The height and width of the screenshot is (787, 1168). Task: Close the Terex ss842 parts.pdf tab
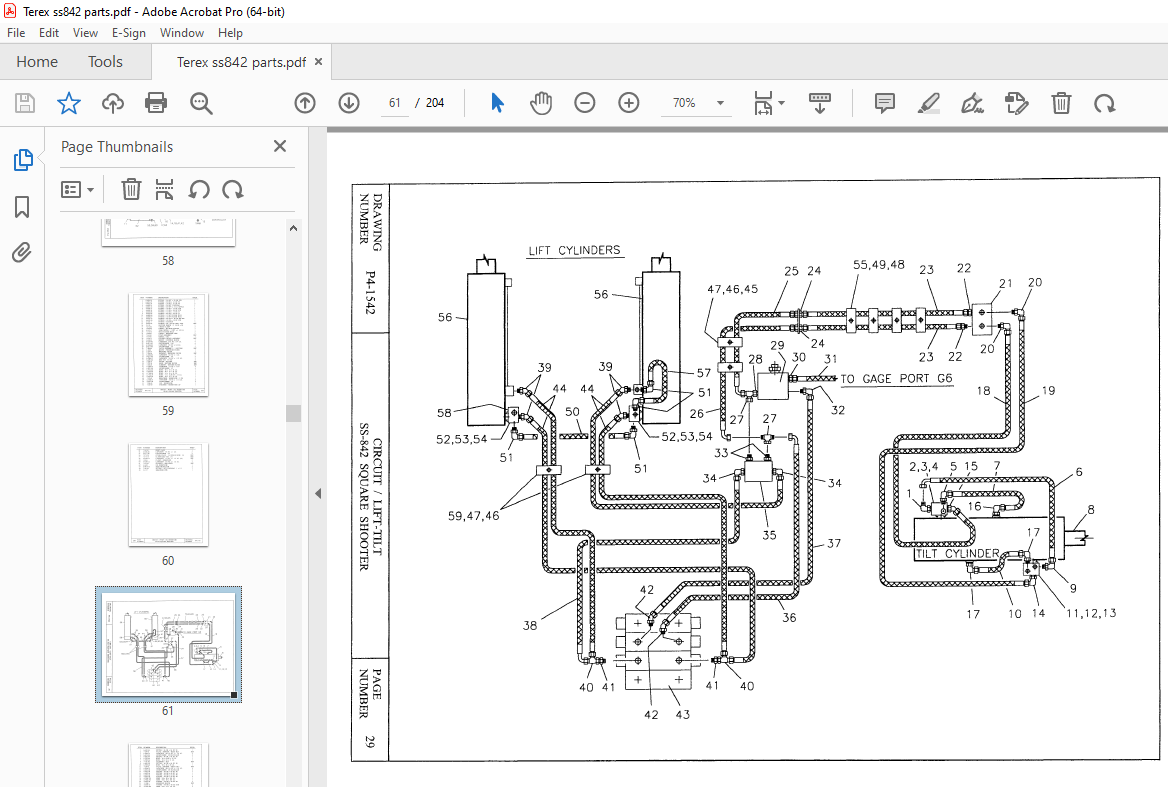coord(319,62)
